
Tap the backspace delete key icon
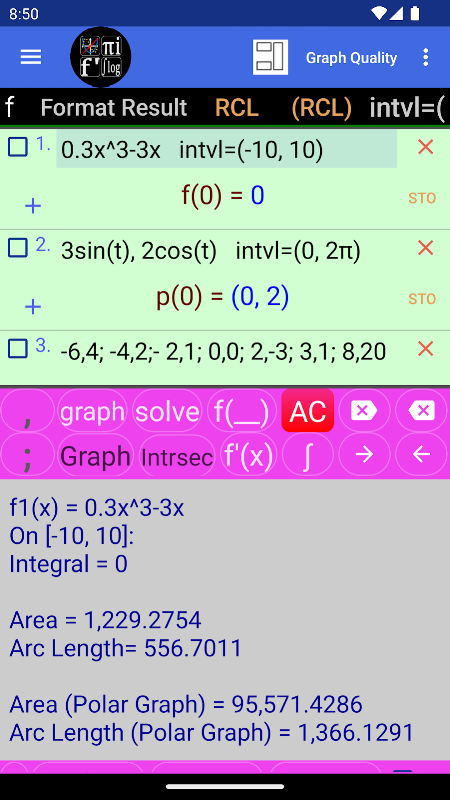click(421, 410)
